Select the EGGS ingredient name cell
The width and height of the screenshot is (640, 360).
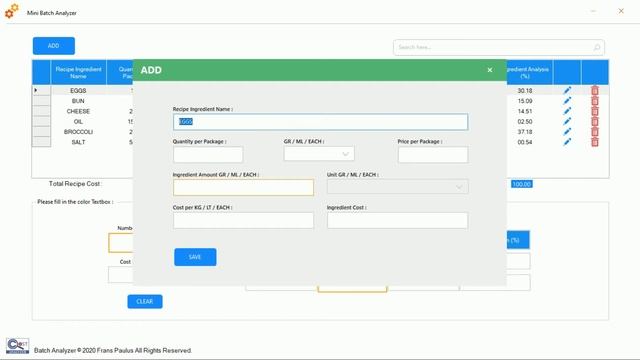(78, 90)
